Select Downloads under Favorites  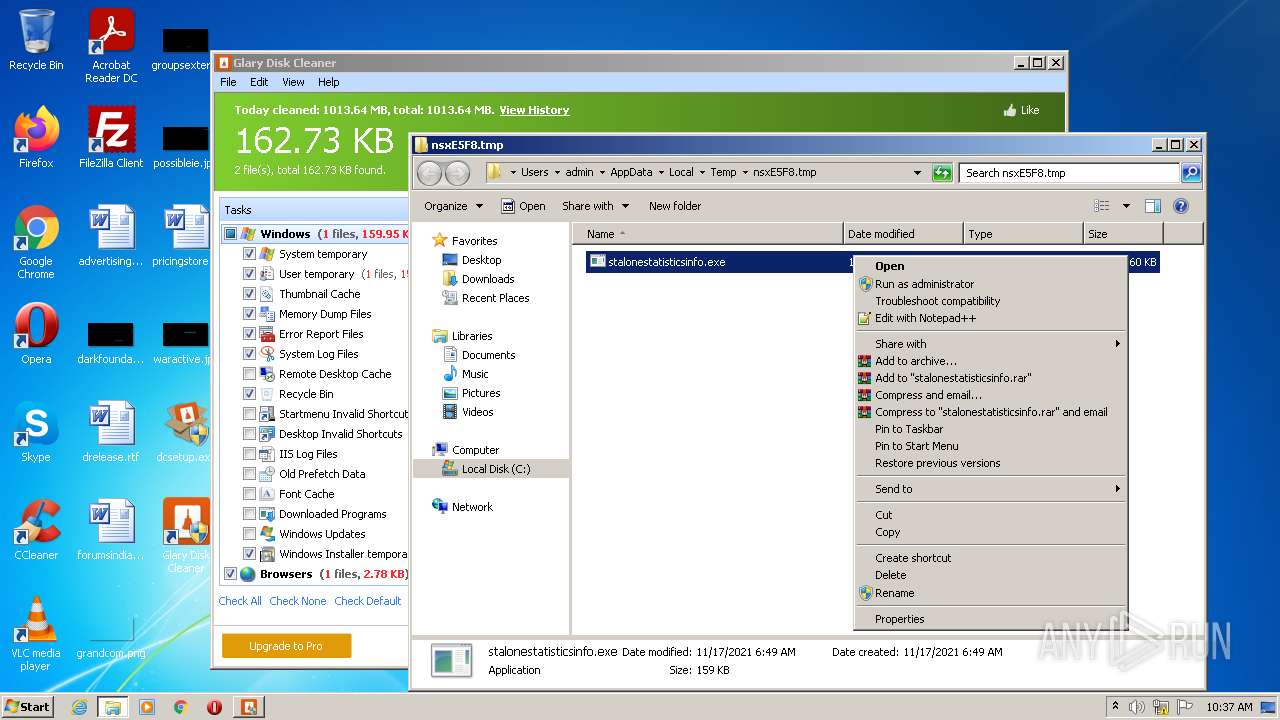tap(488, 279)
